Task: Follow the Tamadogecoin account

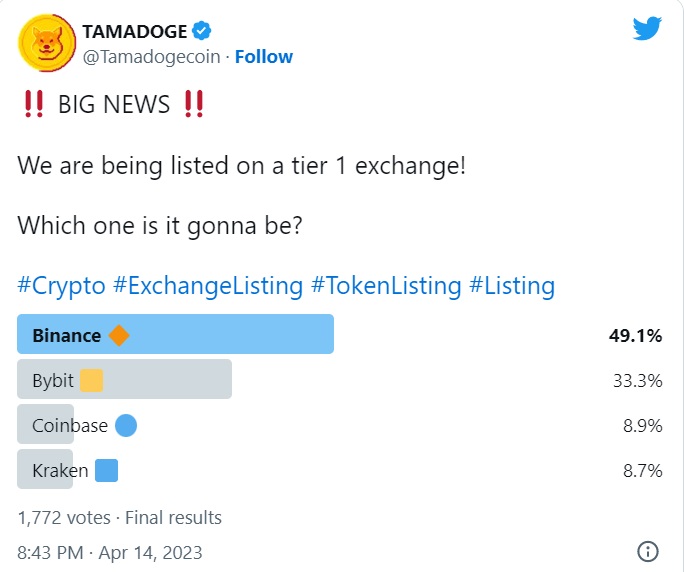Action: click(x=264, y=57)
